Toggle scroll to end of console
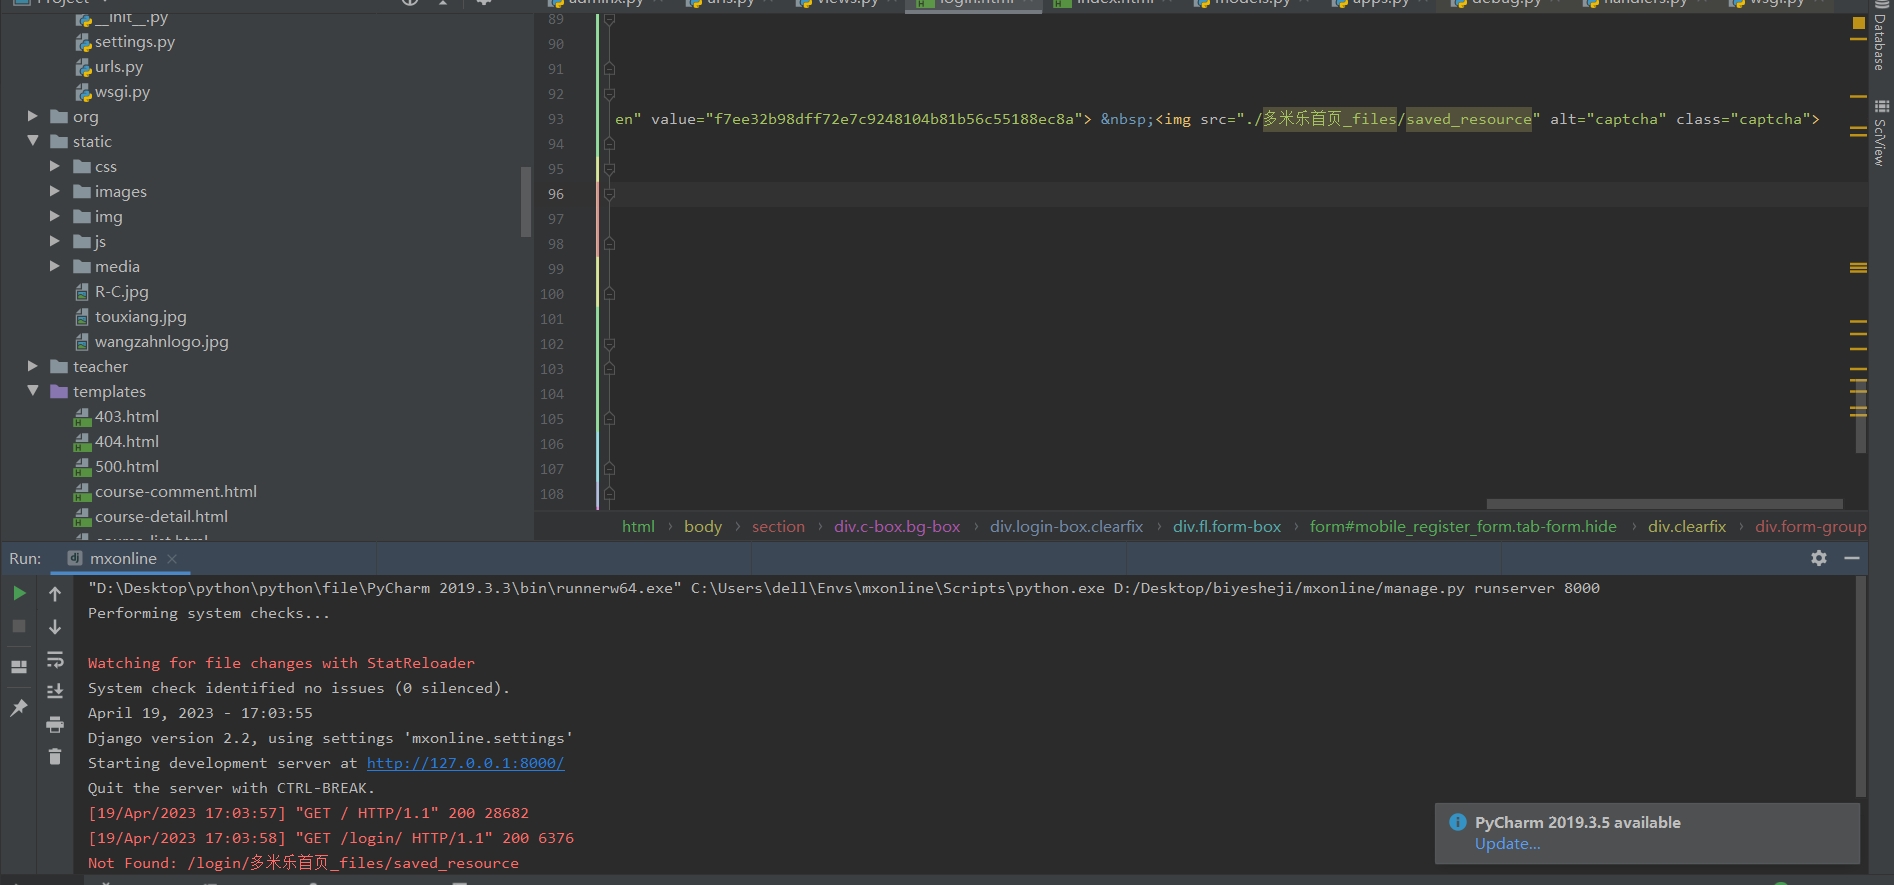 (55, 691)
